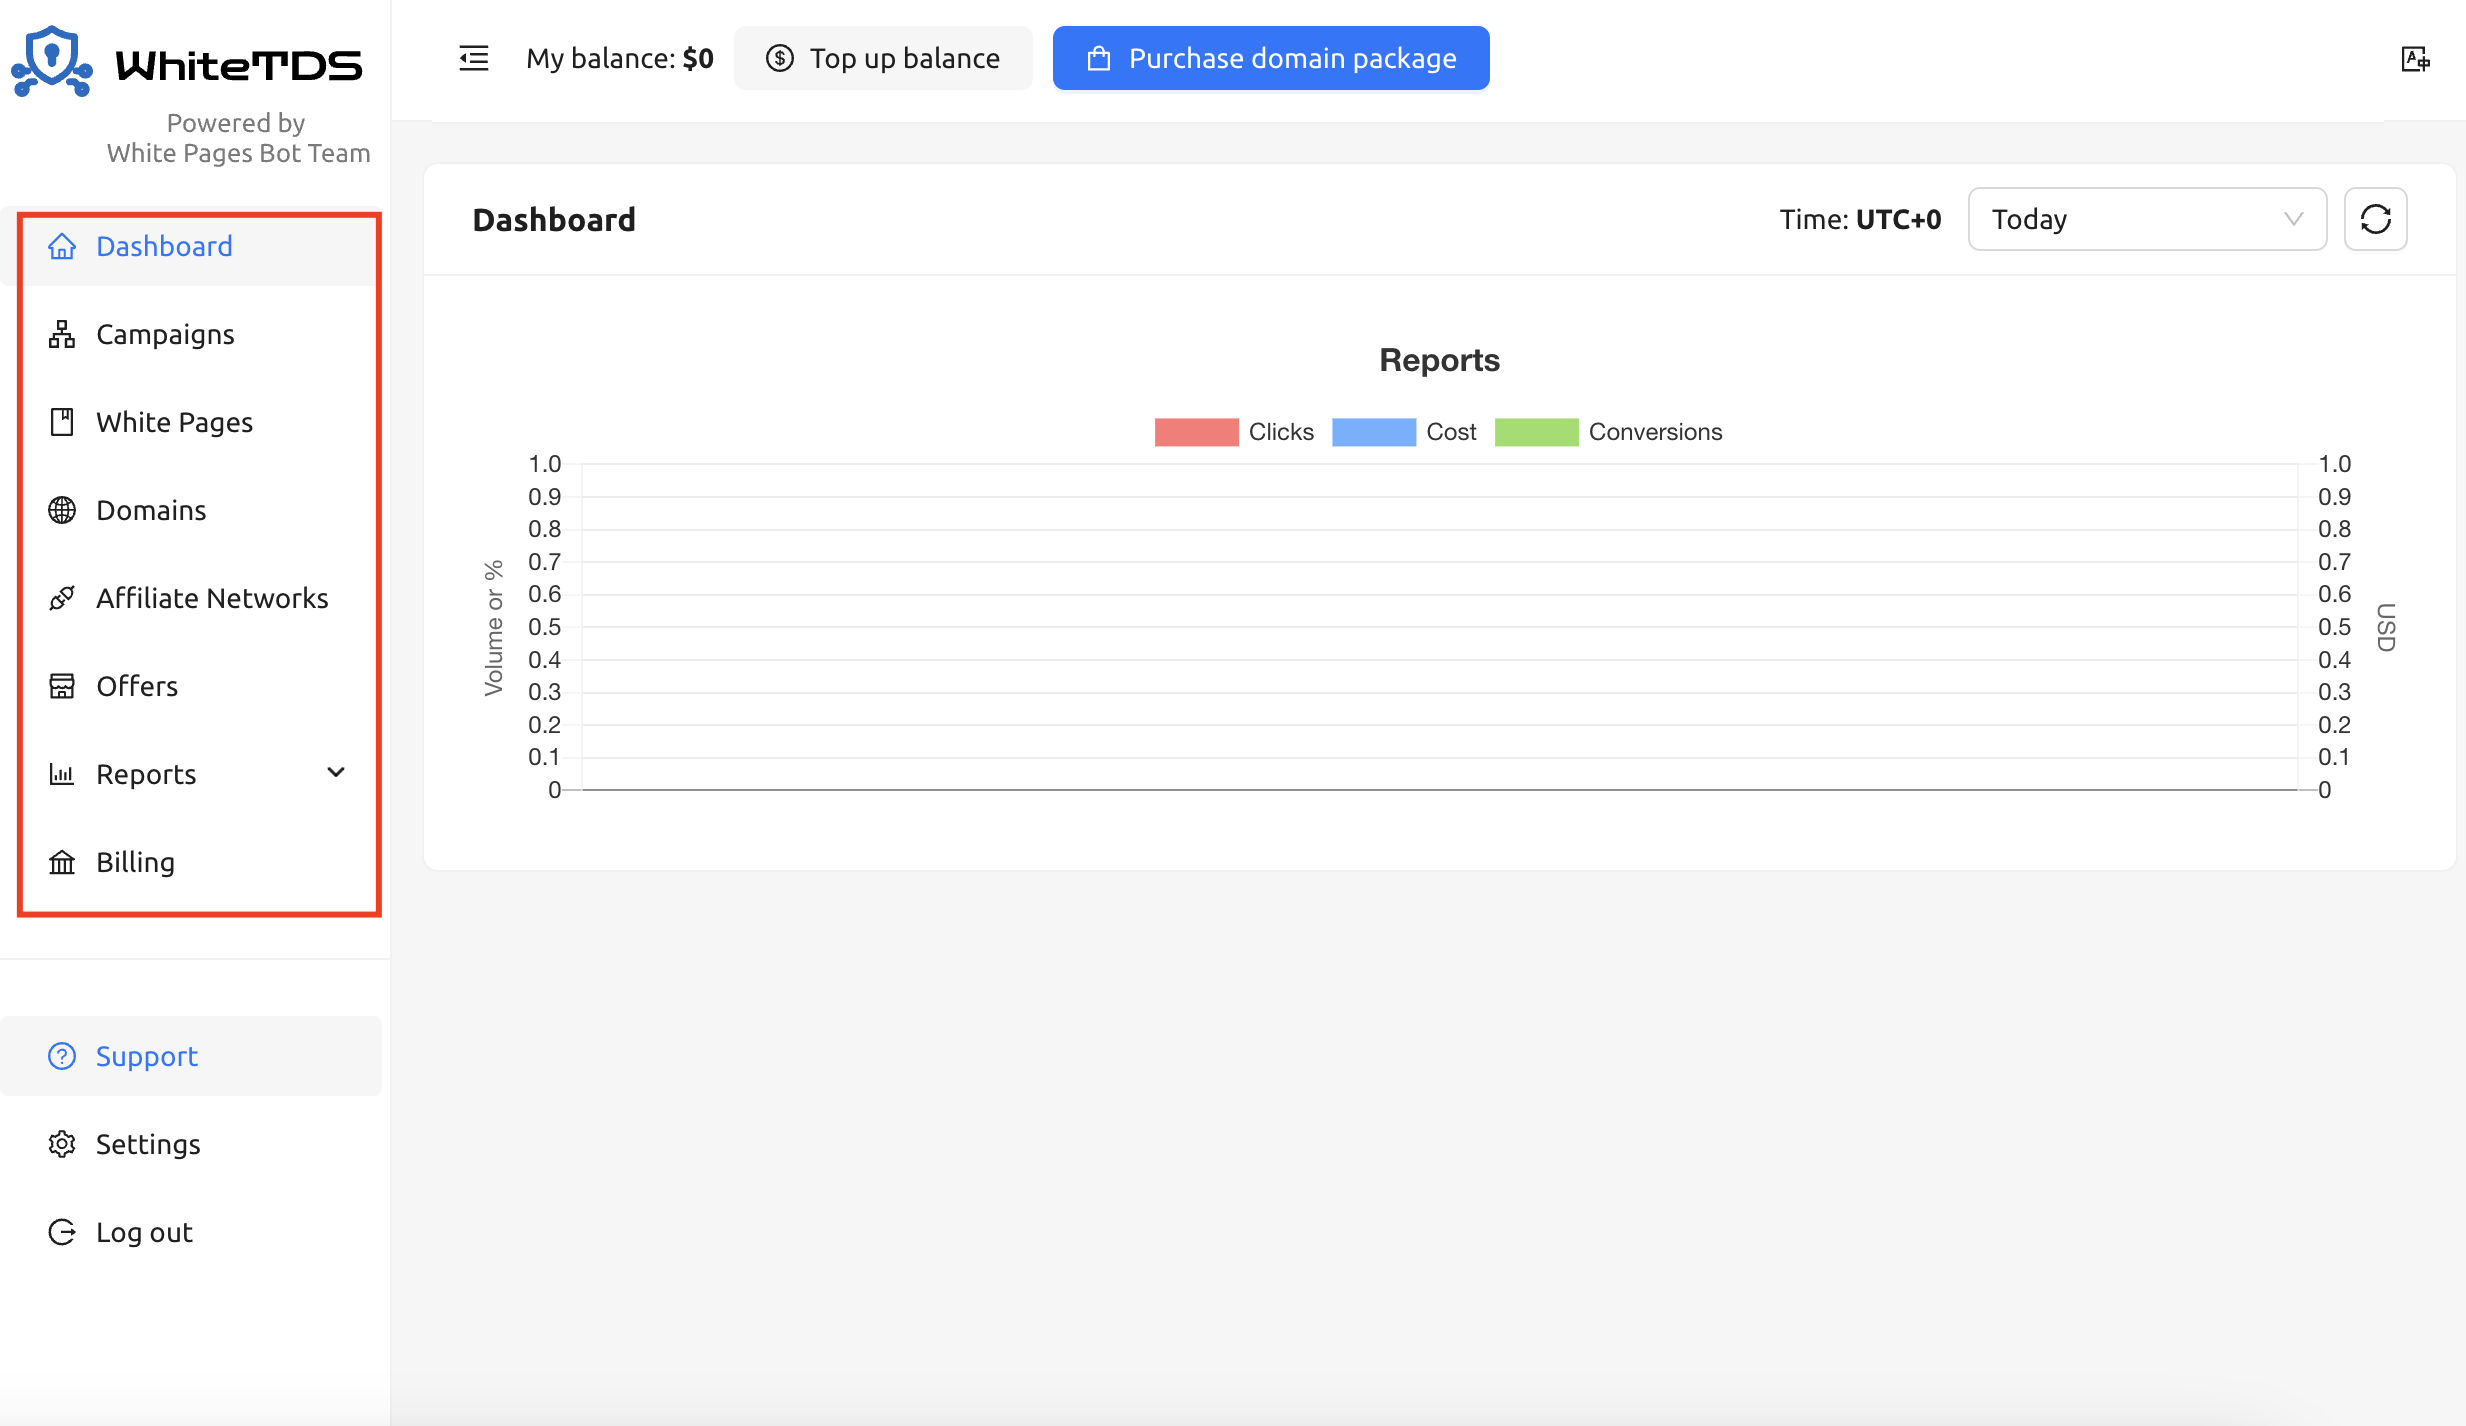Toggle Clicks series via red legend swatch
The width and height of the screenshot is (2466, 1426).
pos(1196,432)
